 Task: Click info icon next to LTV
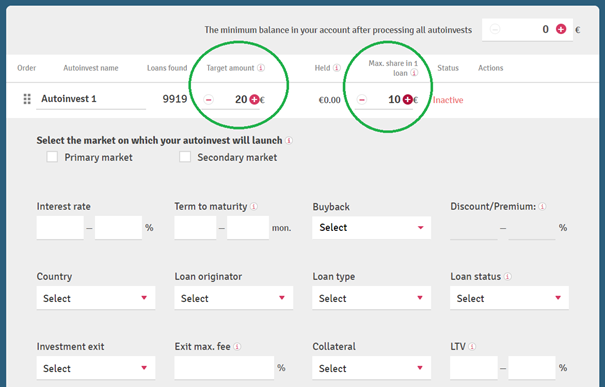(x=472, y=346)
